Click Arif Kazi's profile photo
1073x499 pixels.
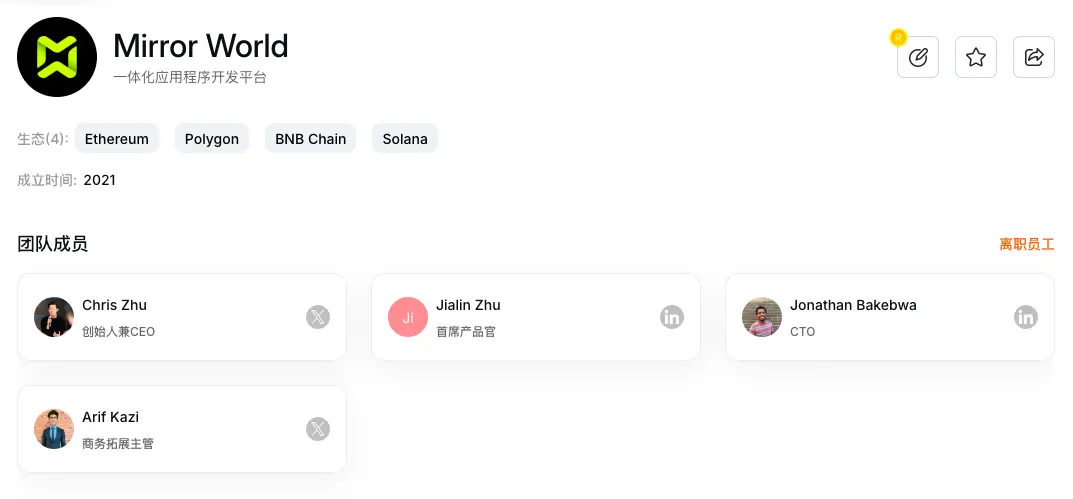coord(54,429)
